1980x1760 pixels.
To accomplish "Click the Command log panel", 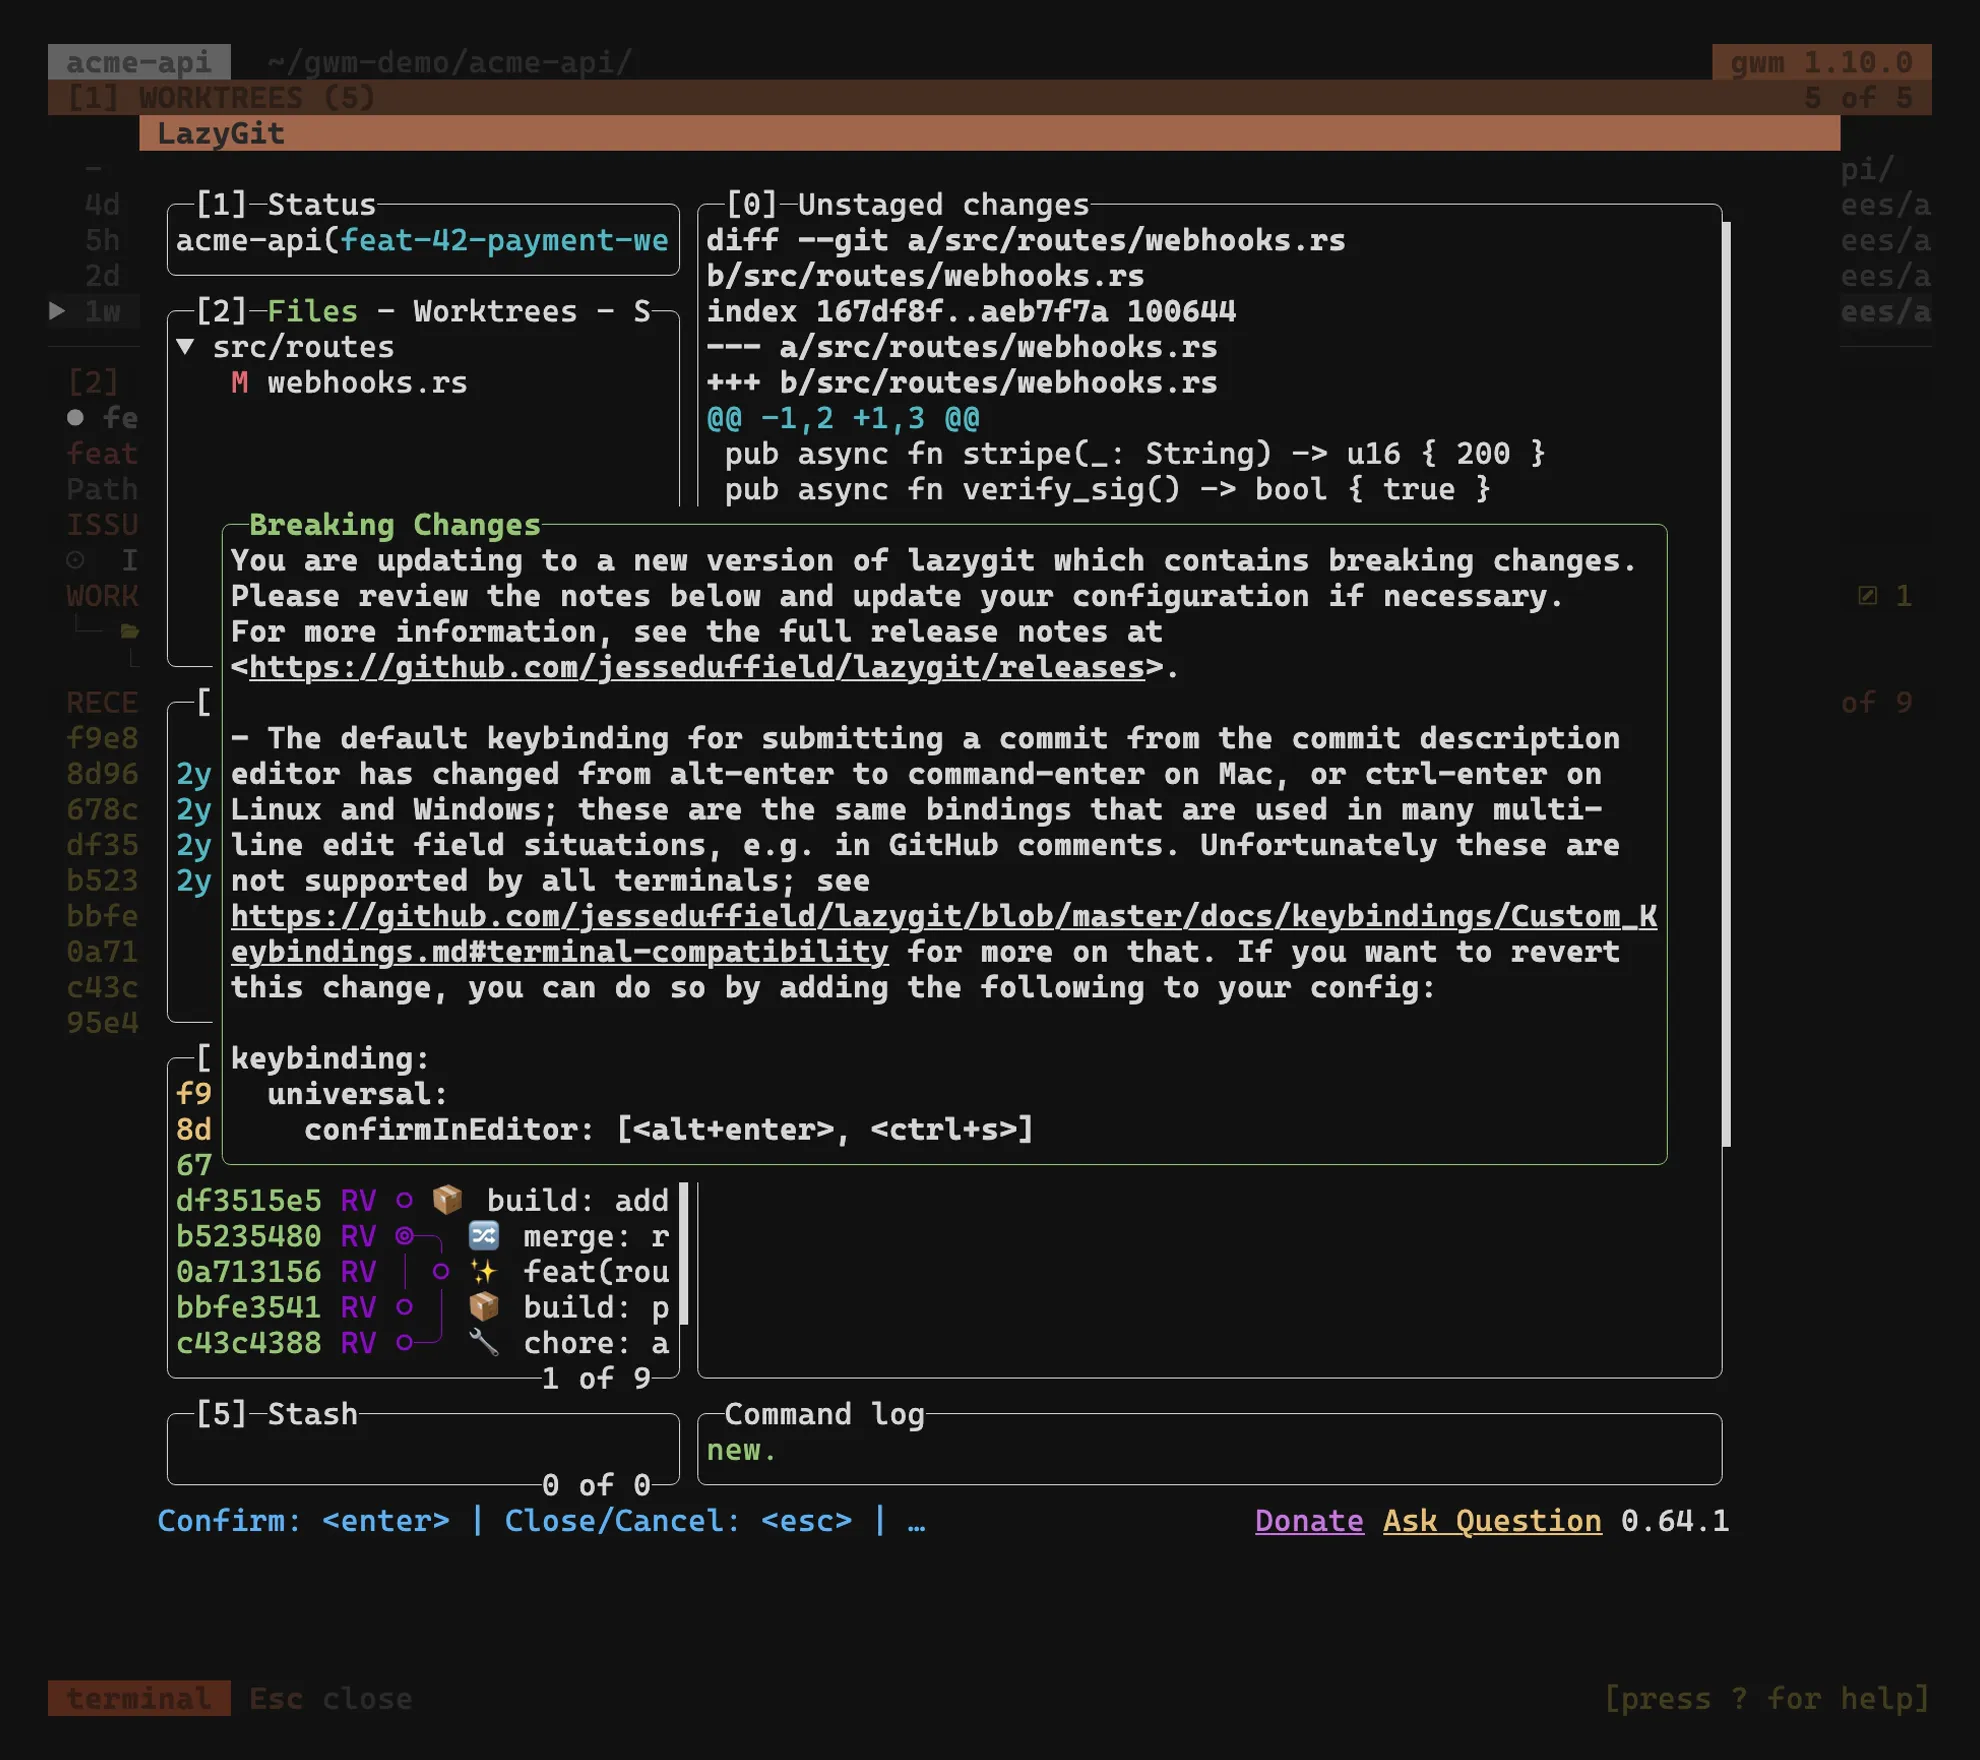I will click(x=1209, y=1448).
